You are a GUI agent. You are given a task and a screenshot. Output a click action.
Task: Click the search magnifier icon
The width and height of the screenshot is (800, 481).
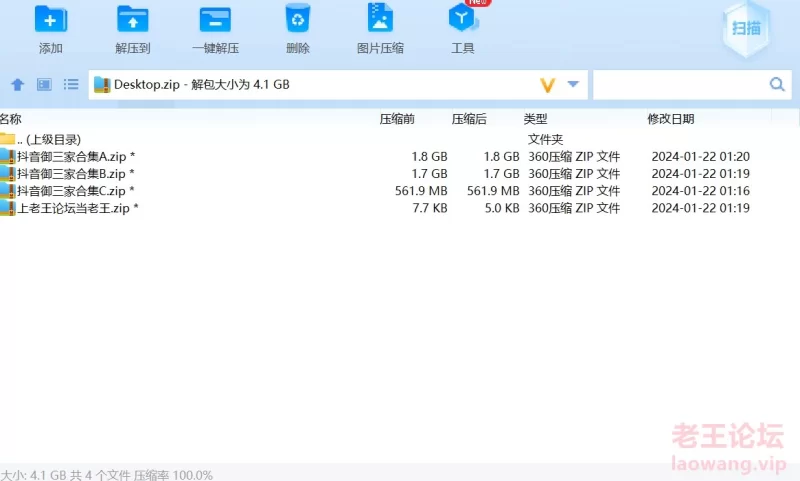click(777, 84)
